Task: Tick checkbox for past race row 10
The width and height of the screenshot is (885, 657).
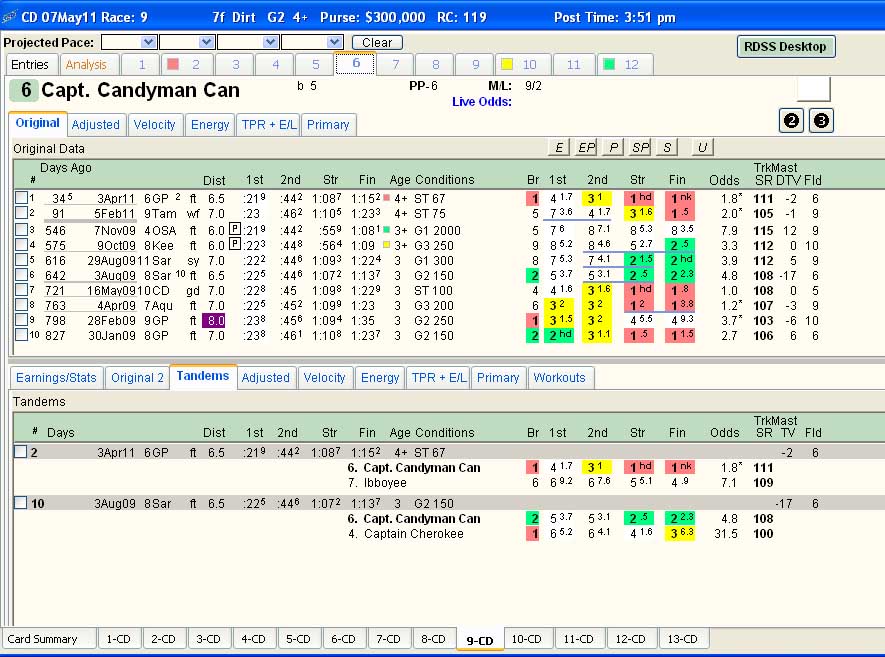Action: coord(21,334)
